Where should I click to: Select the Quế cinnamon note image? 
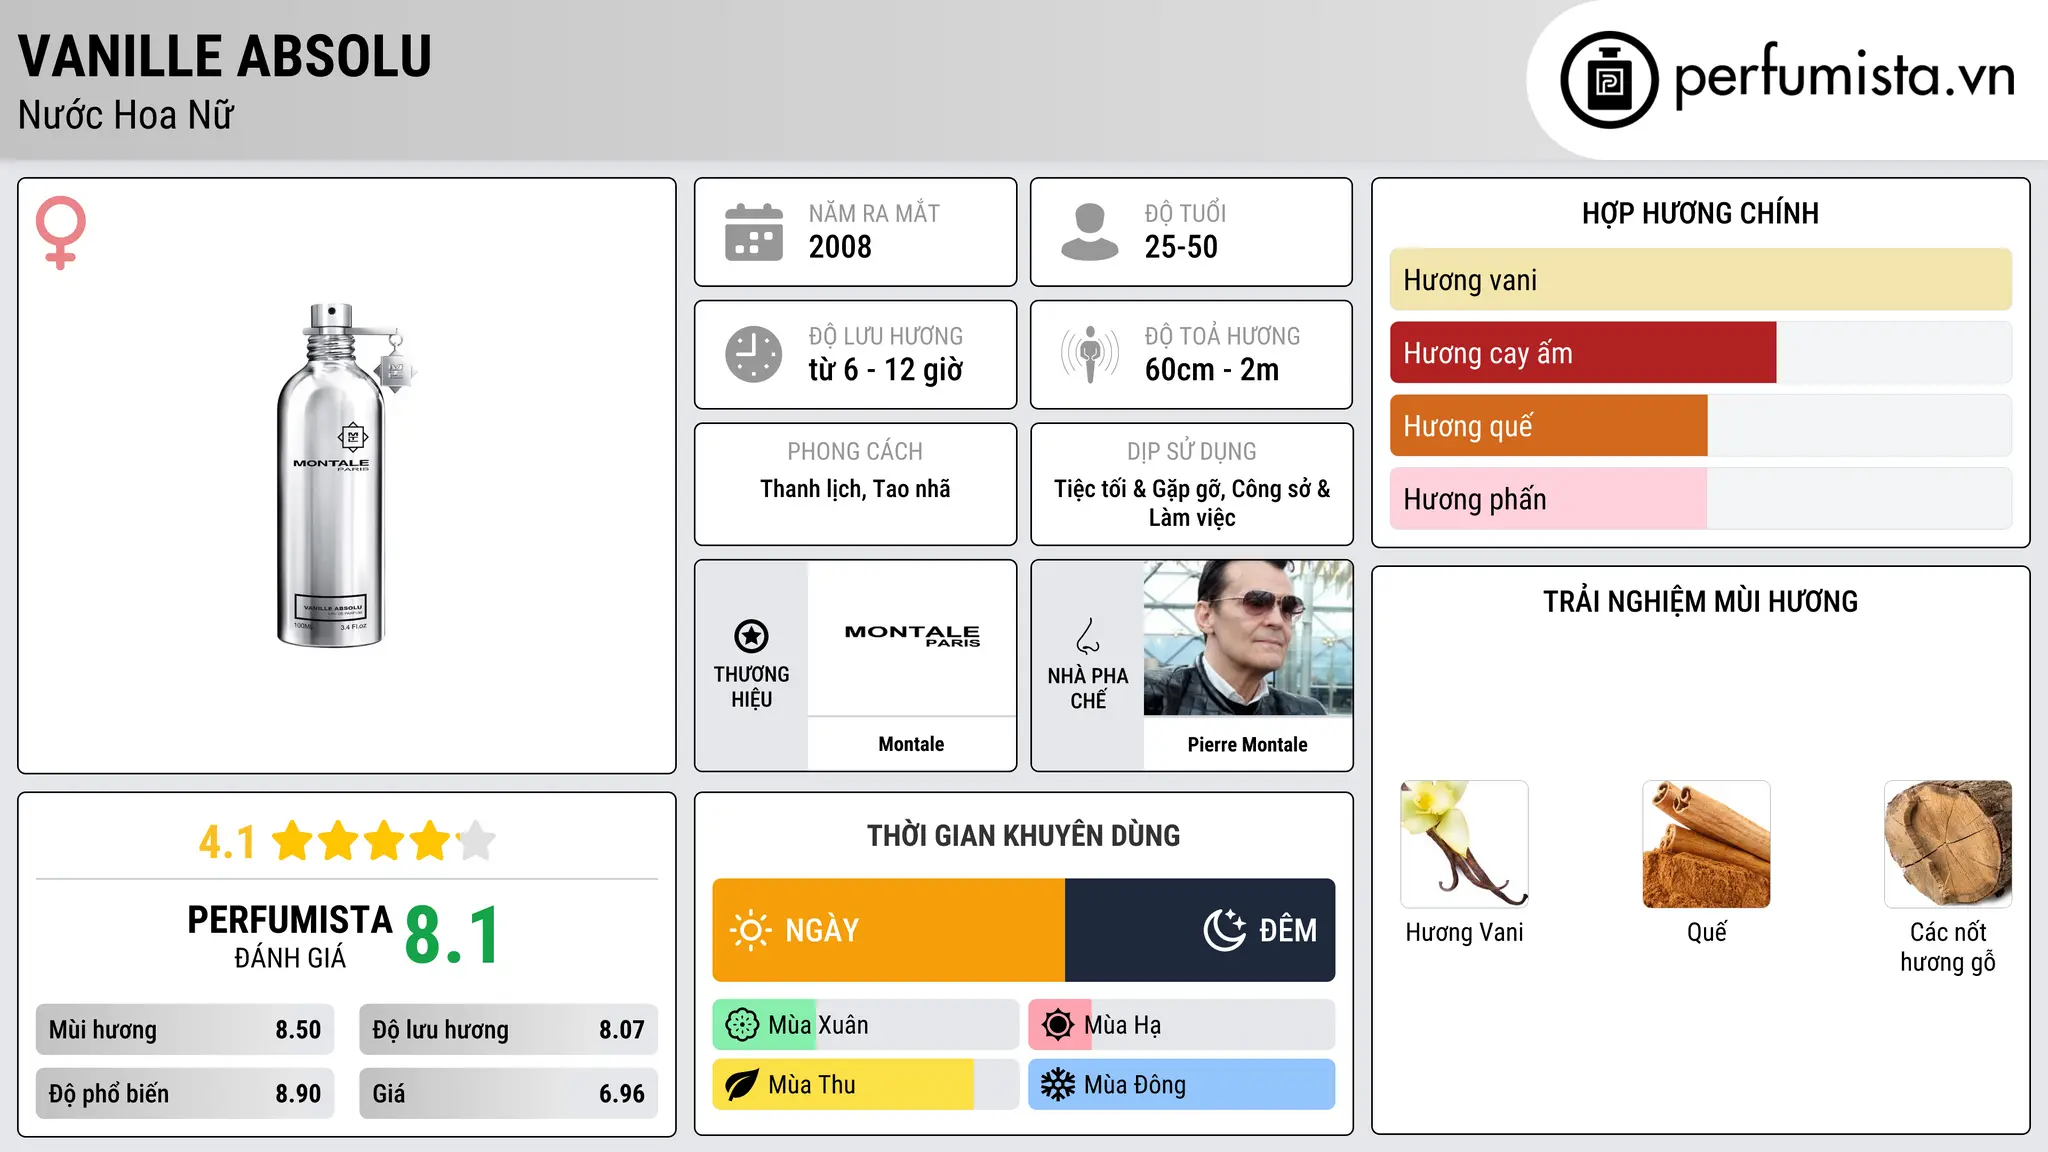click(x=1706, y=844)
